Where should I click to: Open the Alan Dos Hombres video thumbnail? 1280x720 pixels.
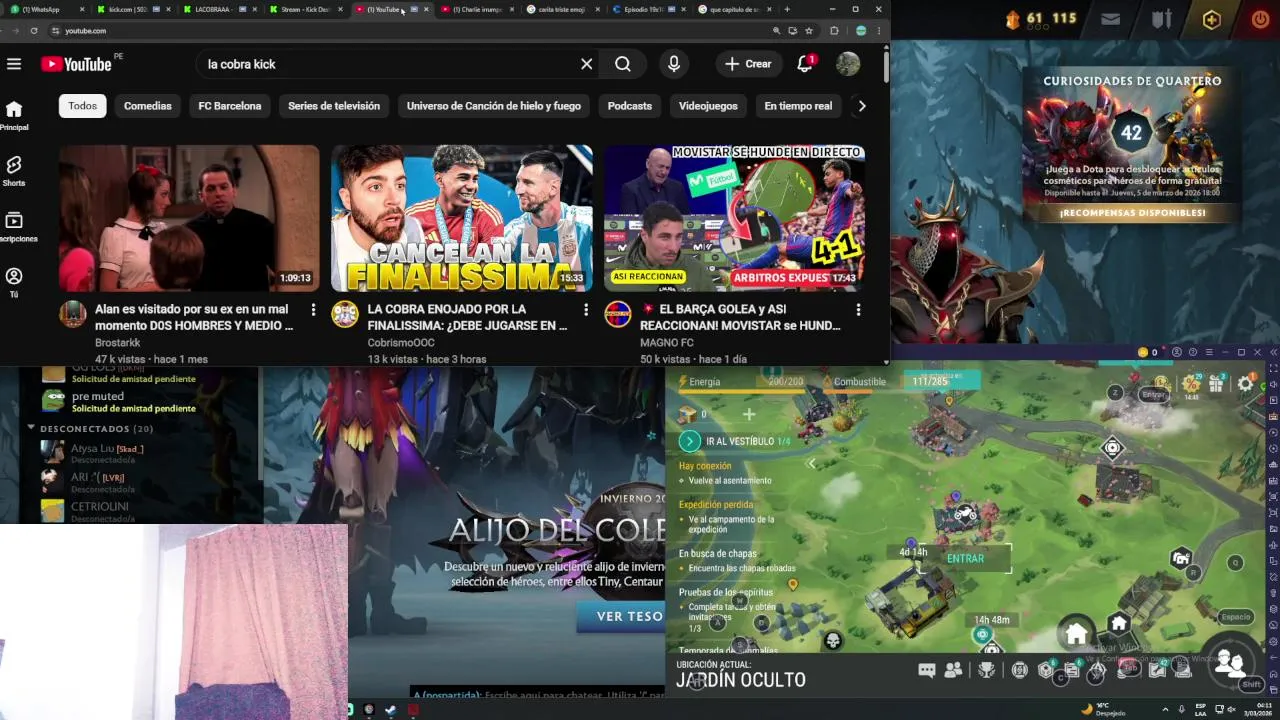coord(189,218)
